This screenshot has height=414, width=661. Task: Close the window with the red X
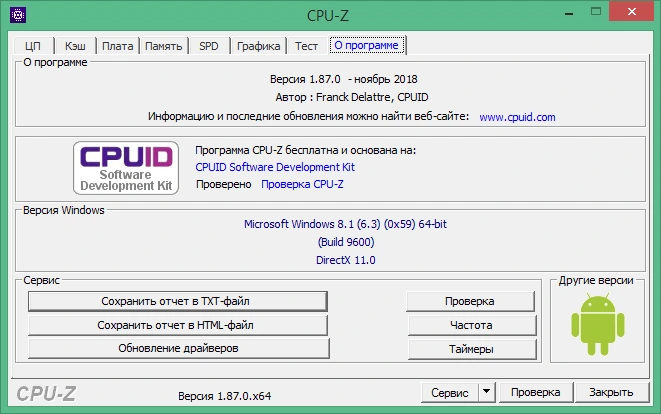point(631,11)
